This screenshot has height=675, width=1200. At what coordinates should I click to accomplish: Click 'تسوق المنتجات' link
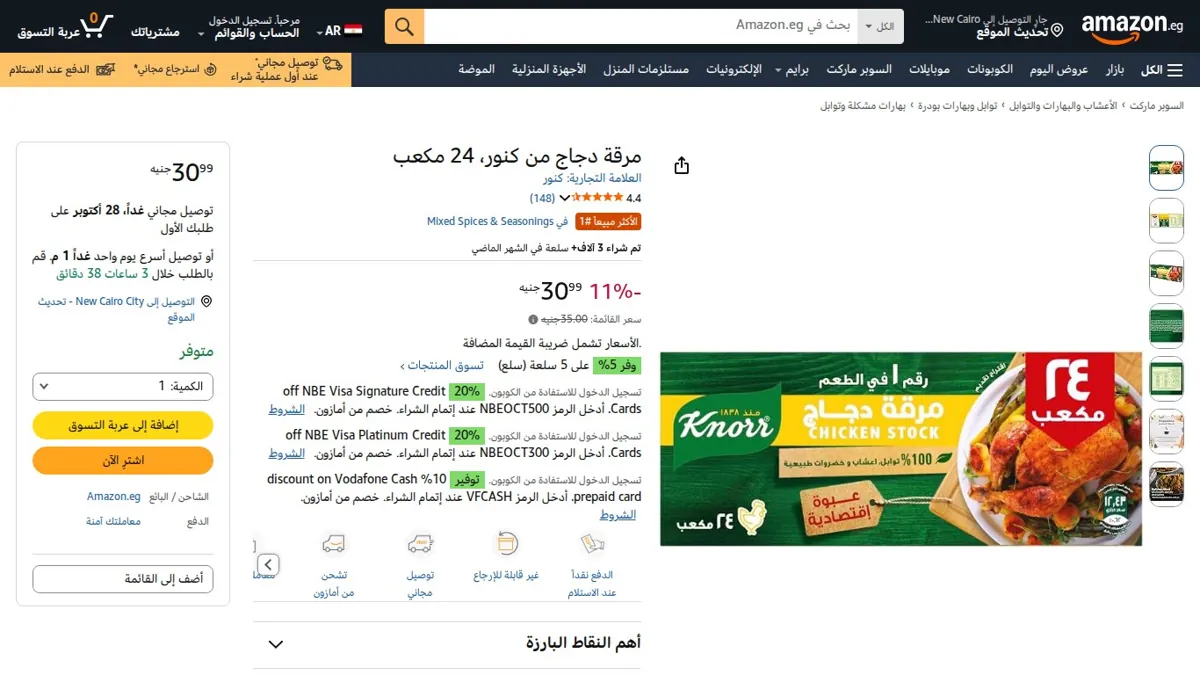tap(443, 365)
